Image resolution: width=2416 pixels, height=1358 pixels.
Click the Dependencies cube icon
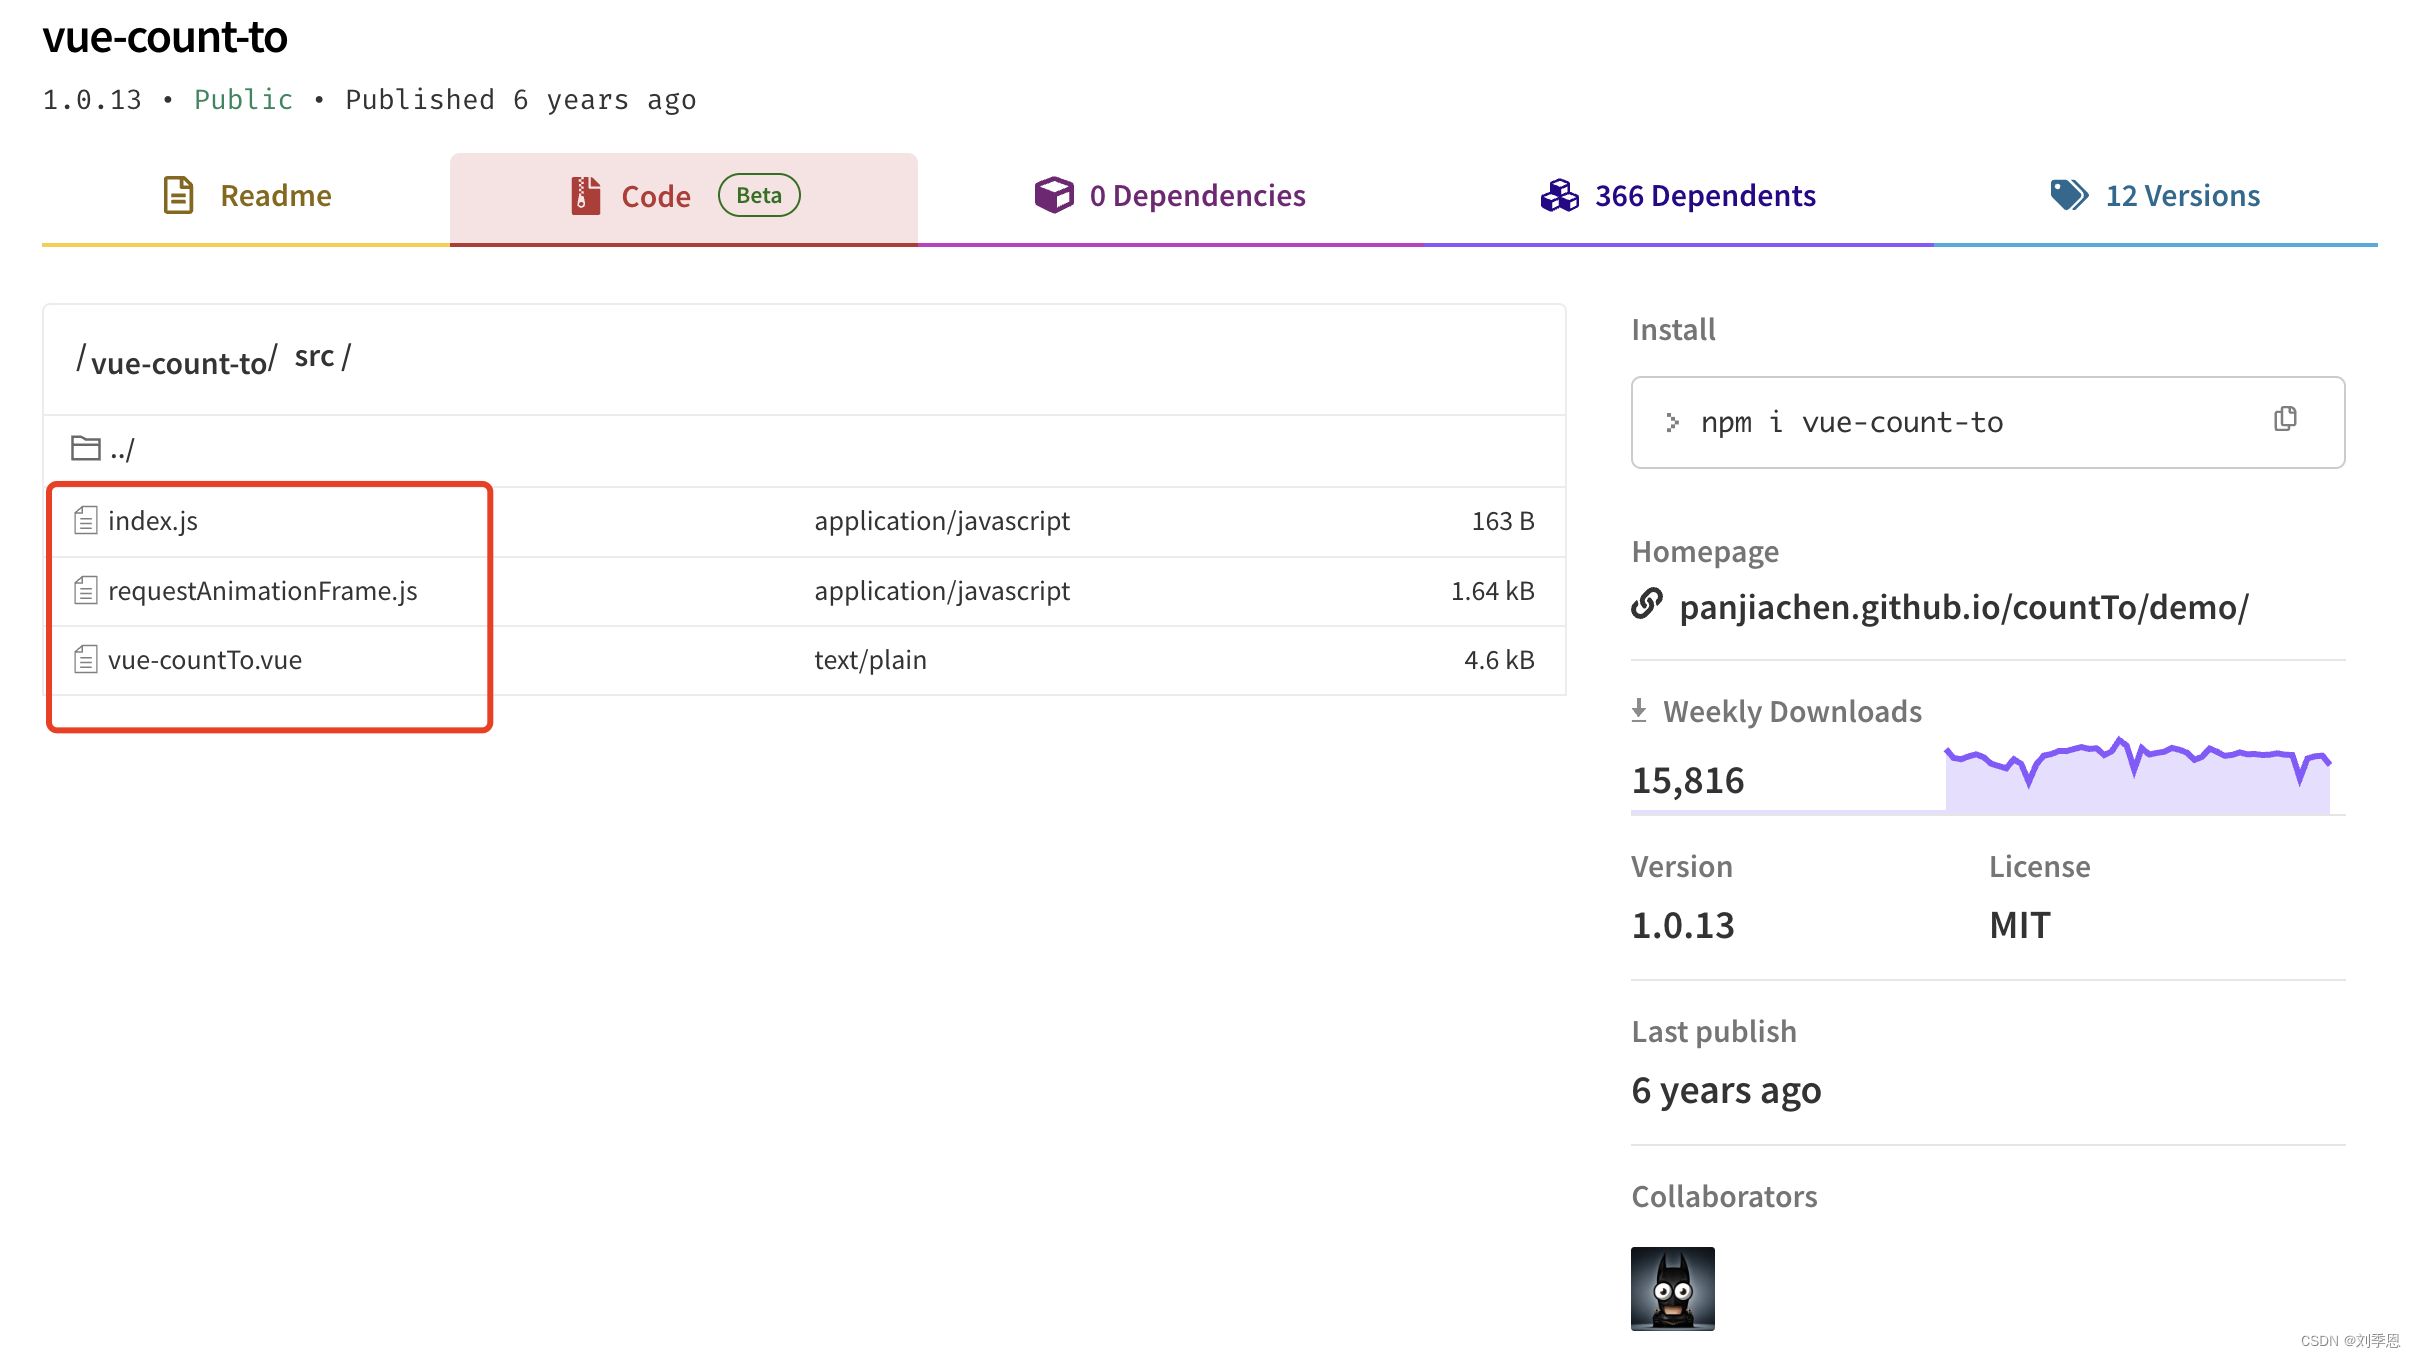1053,195
